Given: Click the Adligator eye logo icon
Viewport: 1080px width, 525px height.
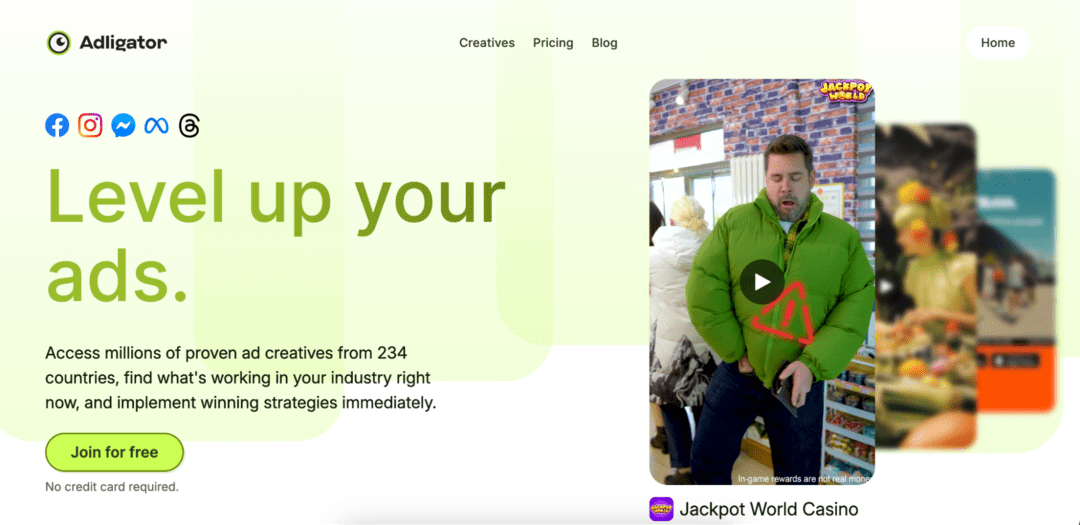Looking at the screenshot, I should pos(59,43).
